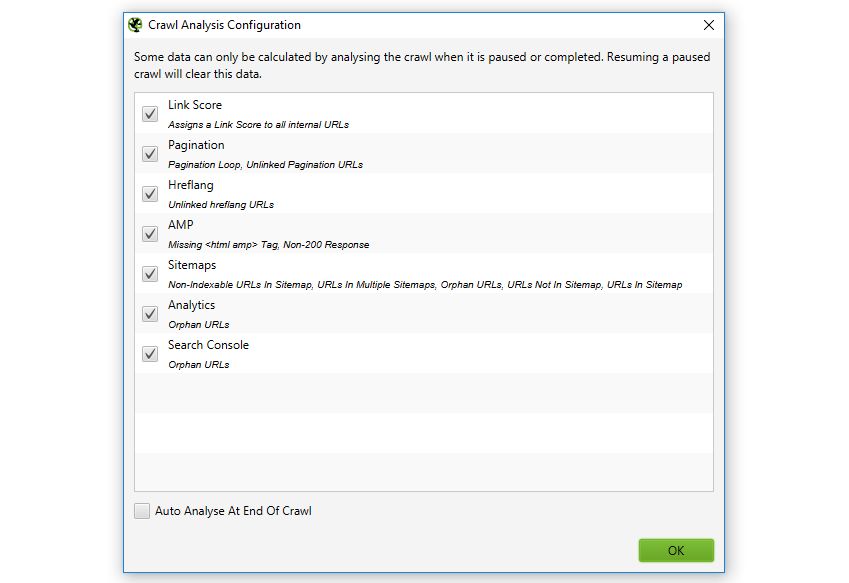Enable Auto Analyse At End Of Crawl
The width and height of the screenshot is (849, 583).
point(142,511)
